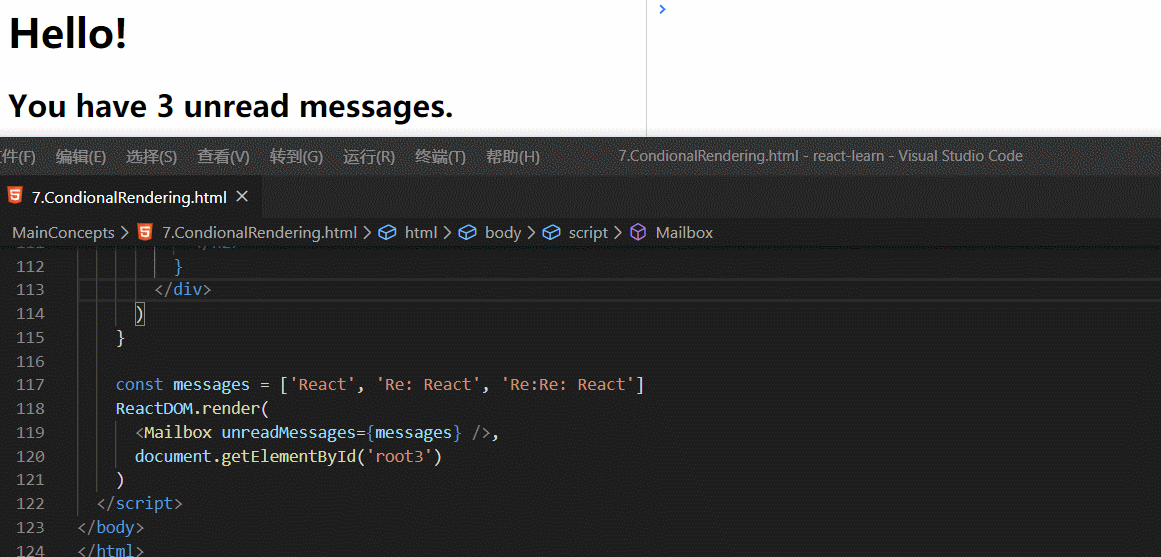Close the 7.CondionalRendering.html tab
Viewport: 1161px width, 557px height.
(241, 197)
